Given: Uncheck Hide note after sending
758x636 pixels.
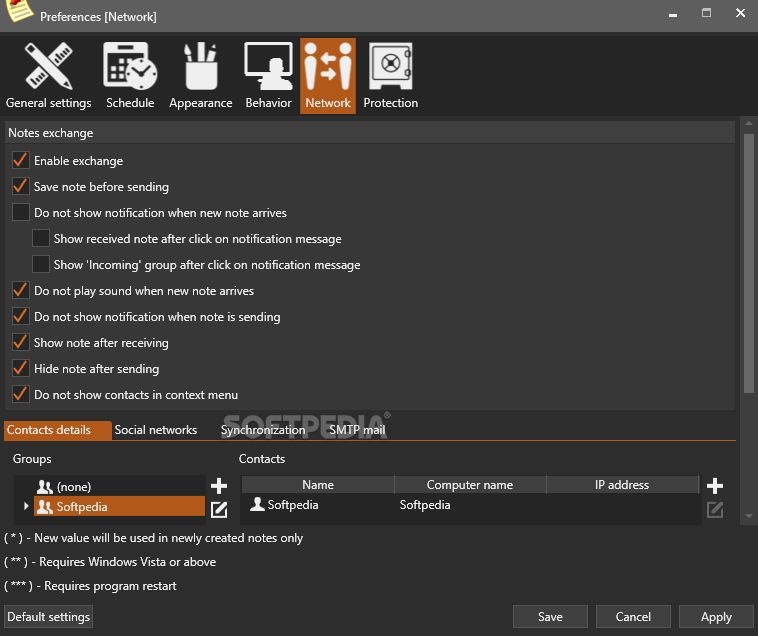Looking at the screenshot, I should click(21, 369).
